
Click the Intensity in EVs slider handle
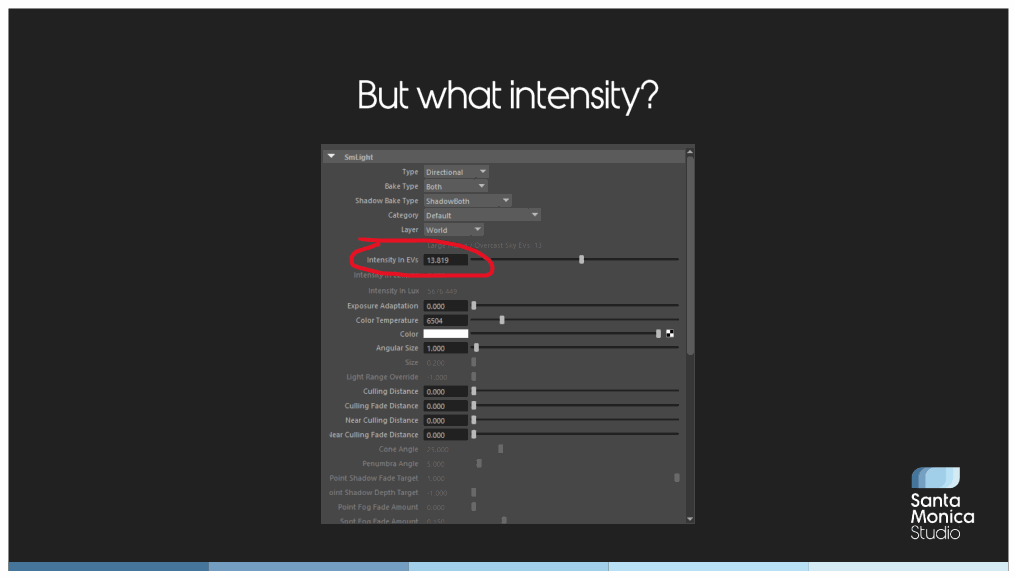pyautogui.click(x=581, y=260)
